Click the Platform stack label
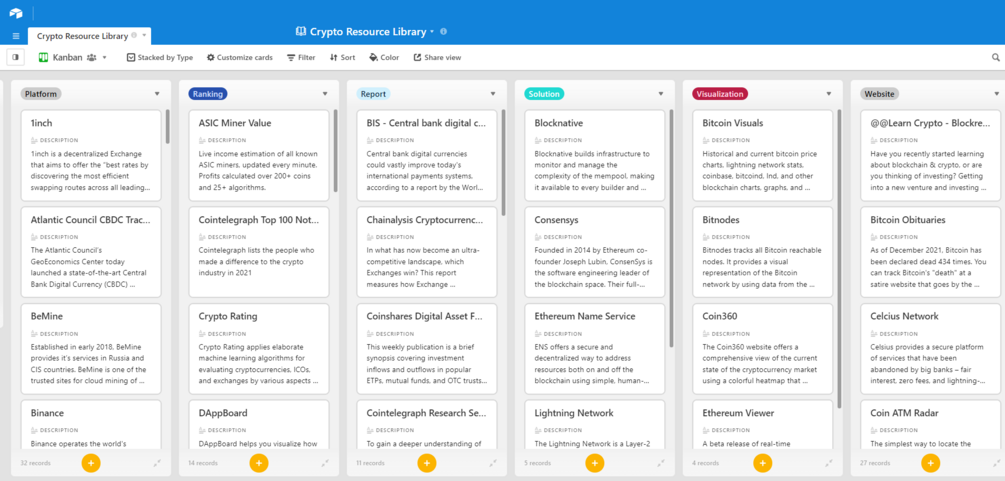The width and height of the screenshot is (1005, 481). (41, 94)
